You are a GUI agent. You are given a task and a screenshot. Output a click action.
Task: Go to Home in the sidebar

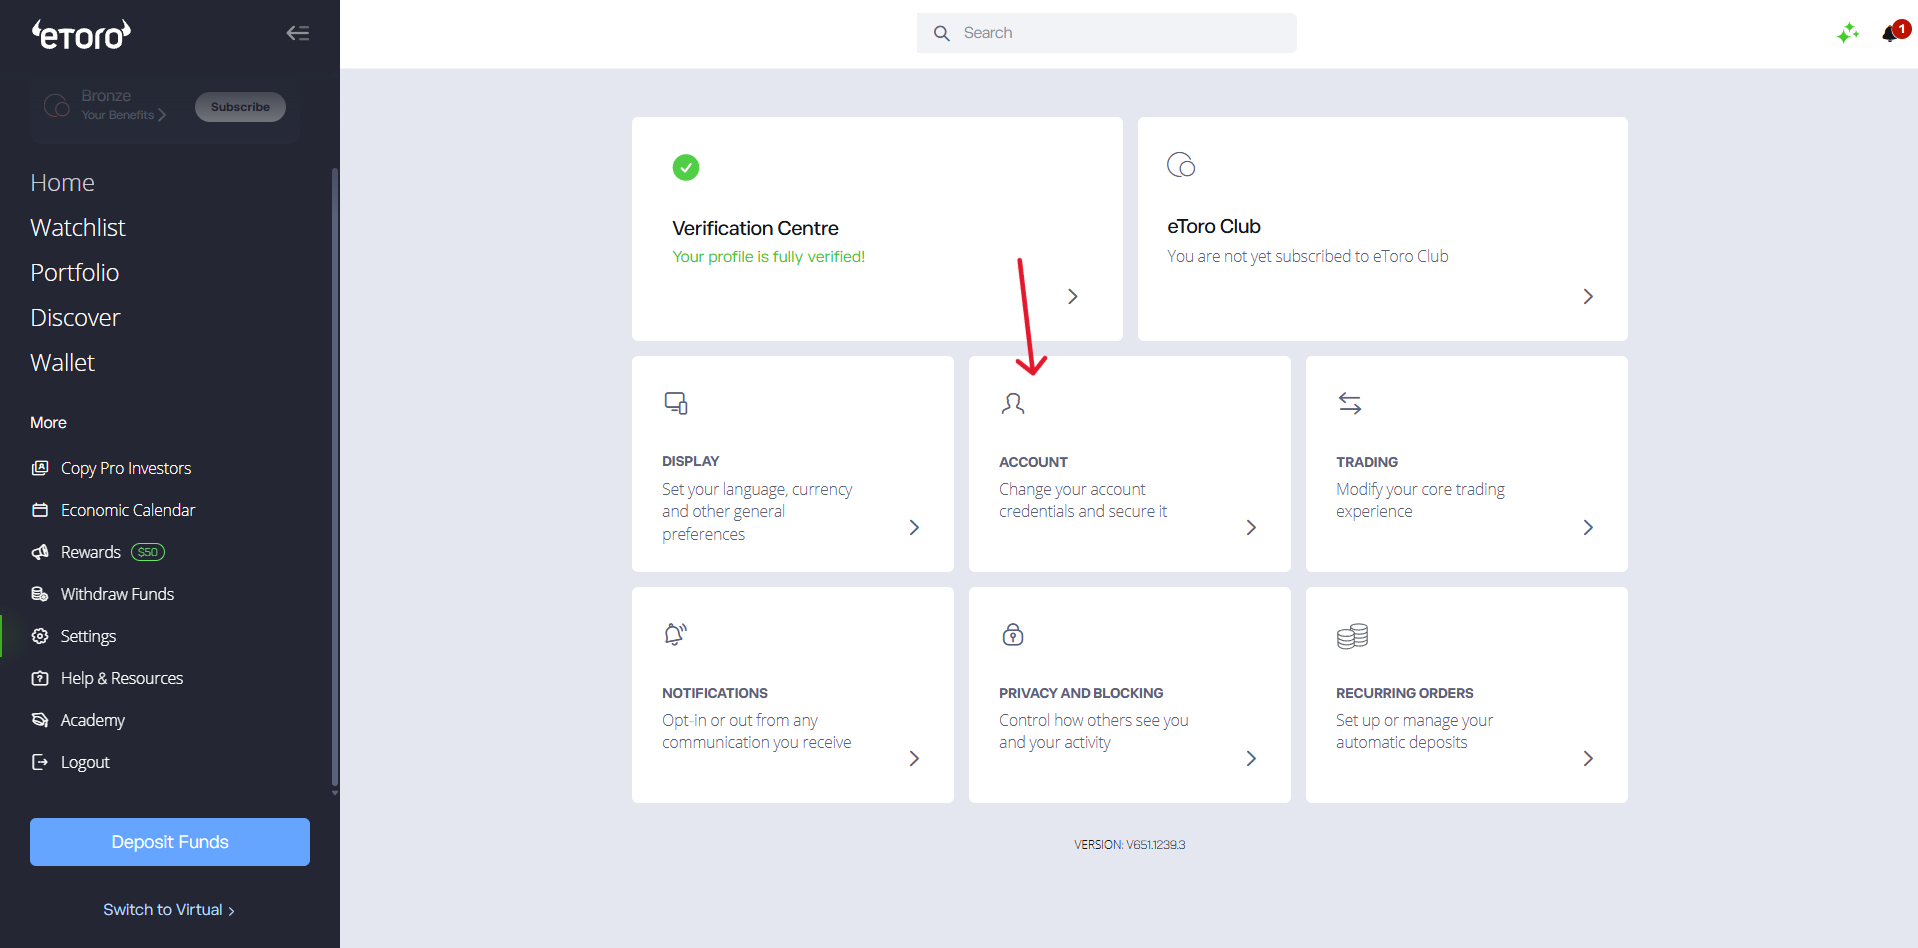coord(62,183)
